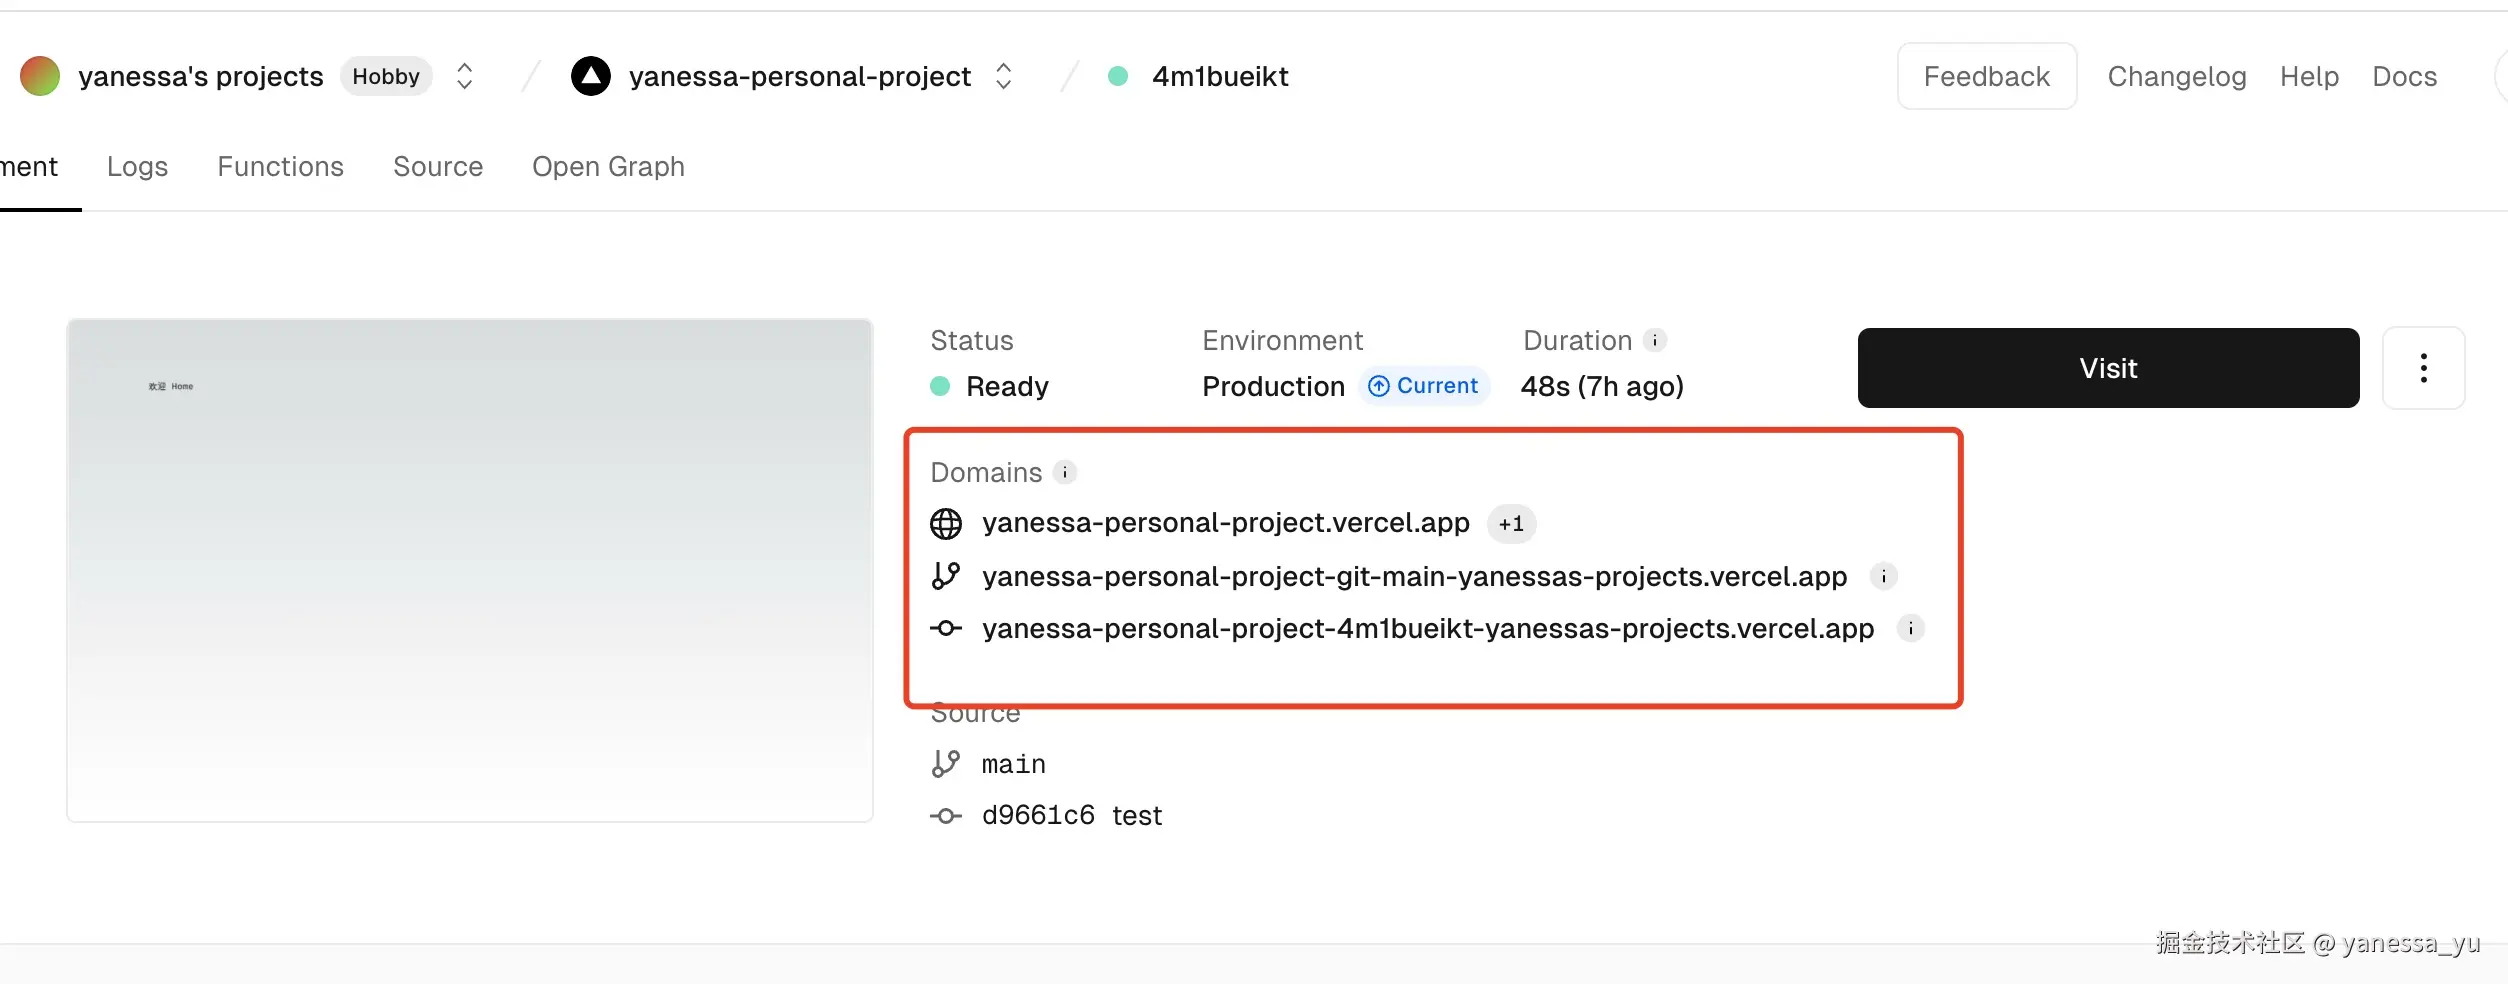Open the Changelog link
The width and height of the screenshot is (2508, 984).
coord(2176,76)
